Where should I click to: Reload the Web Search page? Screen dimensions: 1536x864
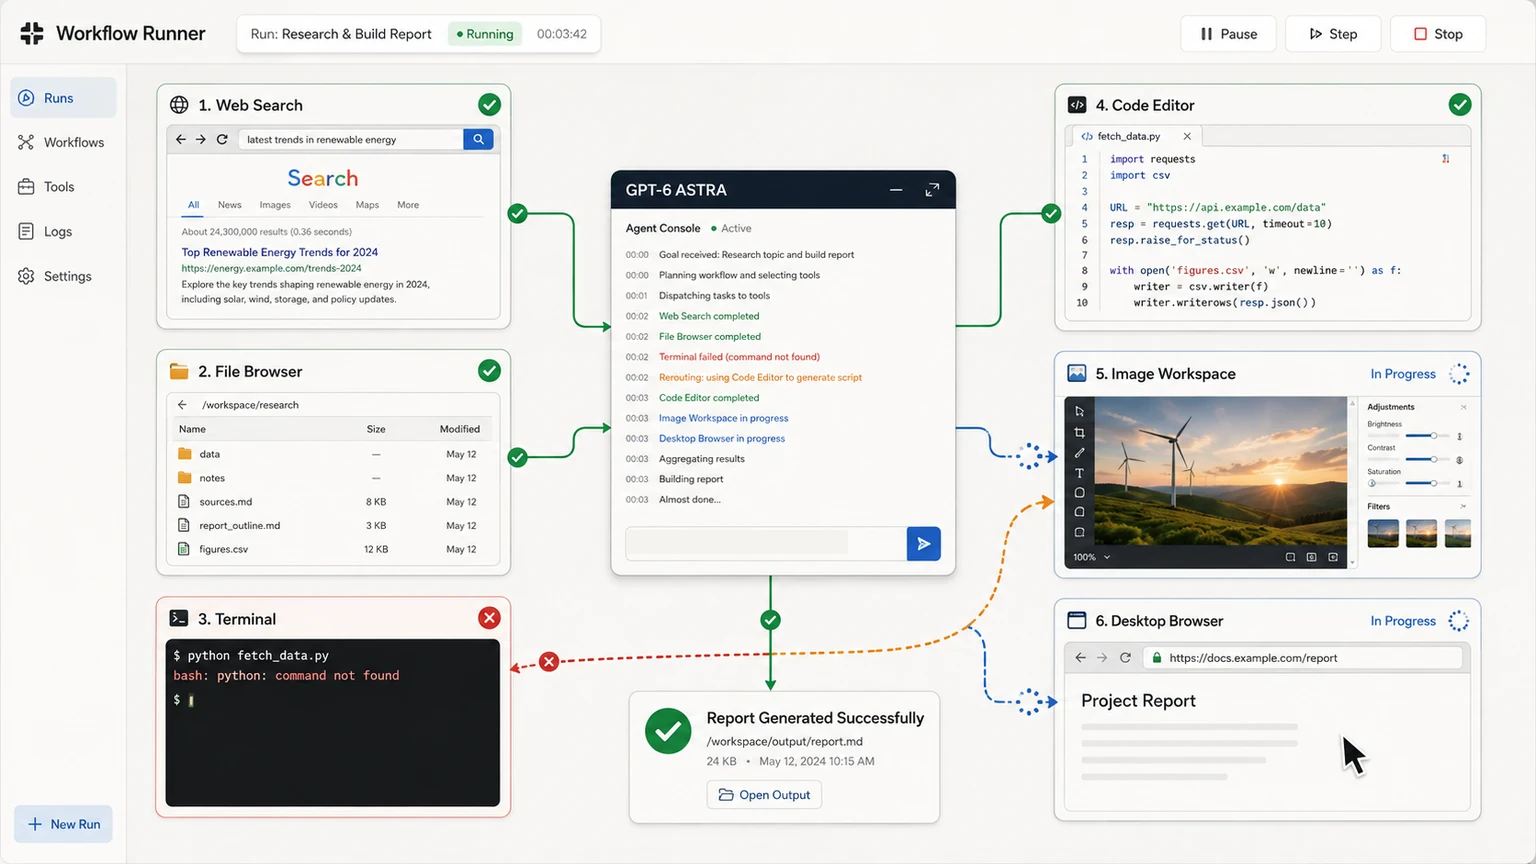point(222,140)
